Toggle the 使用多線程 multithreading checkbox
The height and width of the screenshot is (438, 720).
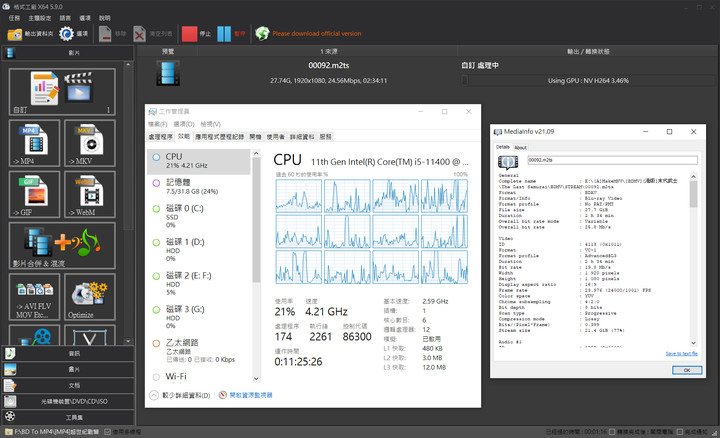tap(107, 432)
